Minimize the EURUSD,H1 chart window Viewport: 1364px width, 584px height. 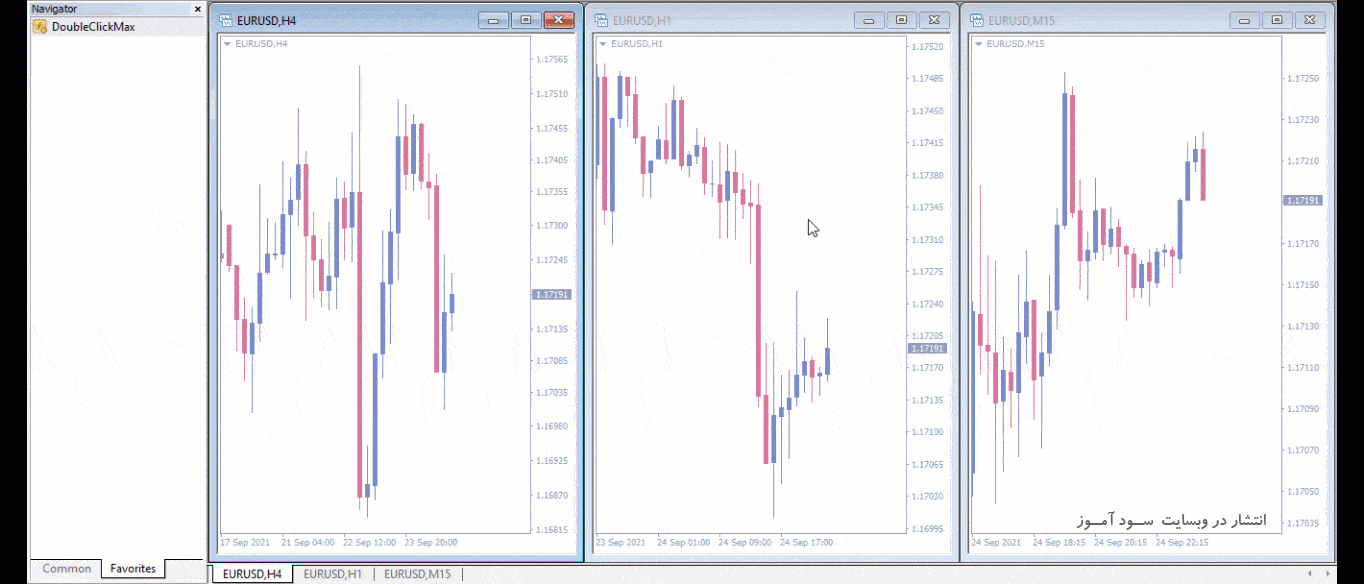pos(869,20)
